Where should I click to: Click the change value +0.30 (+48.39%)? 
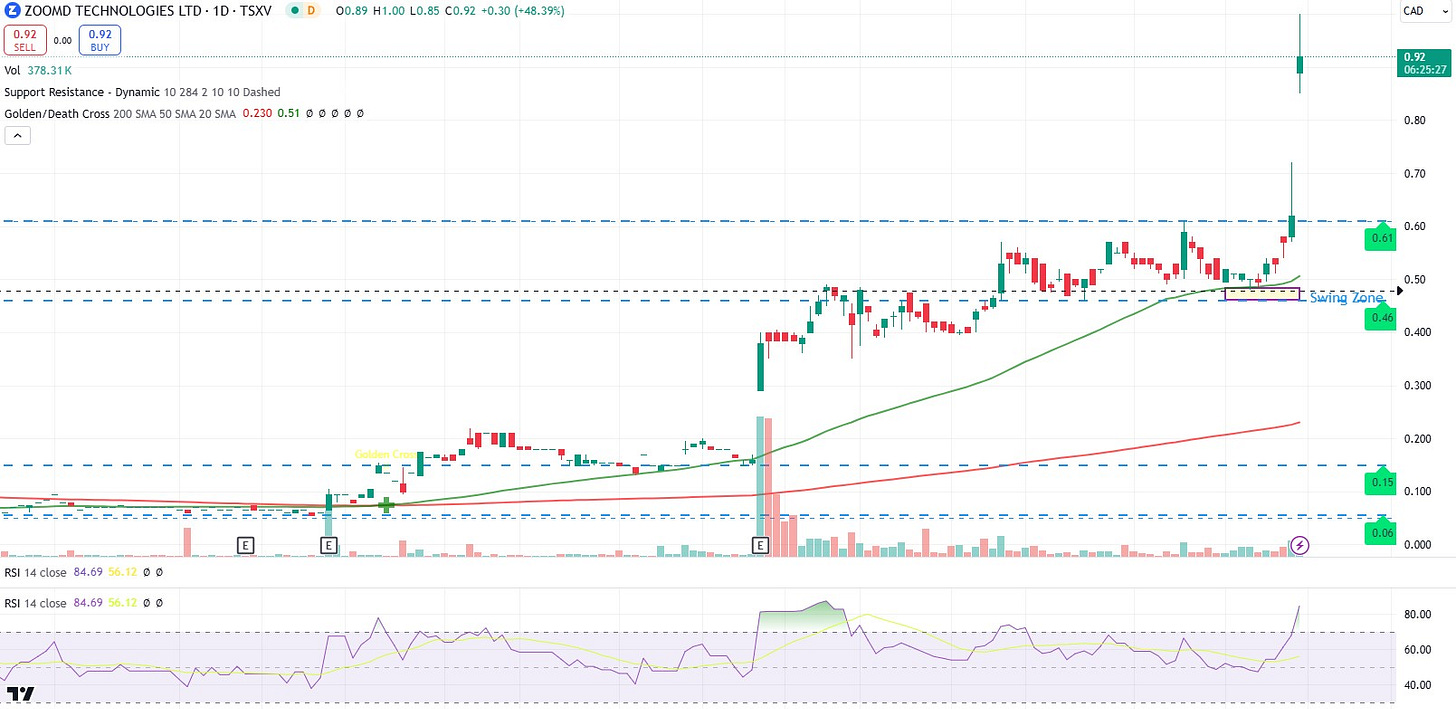(x=521, y=11)
